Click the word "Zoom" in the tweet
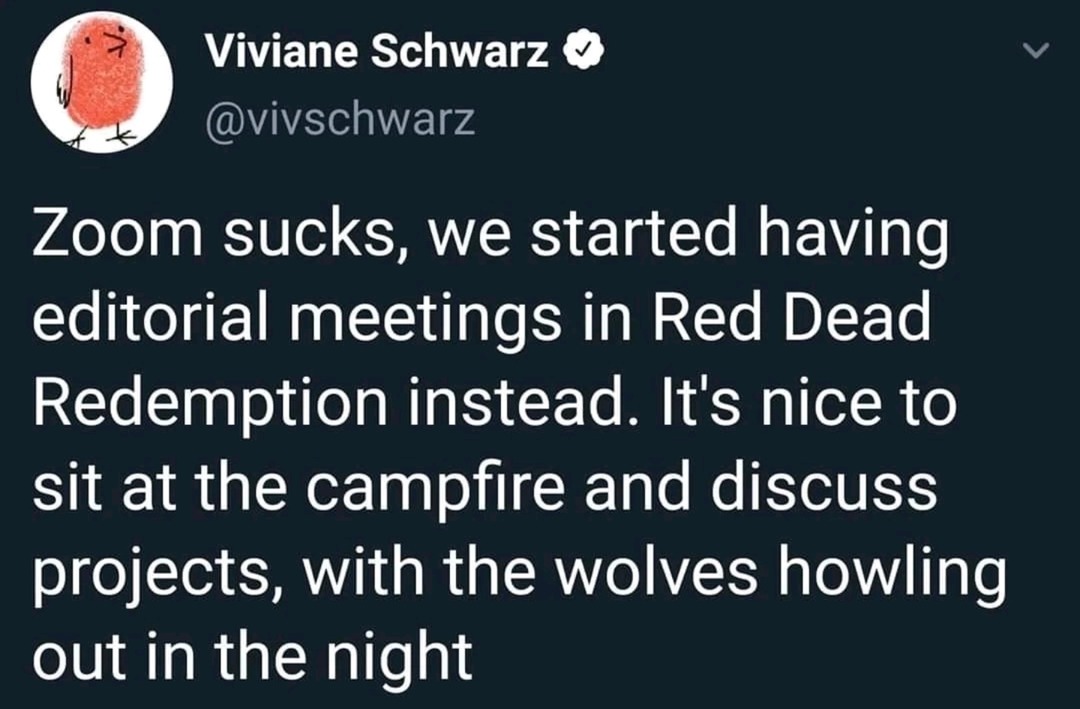 coord(117,234)
